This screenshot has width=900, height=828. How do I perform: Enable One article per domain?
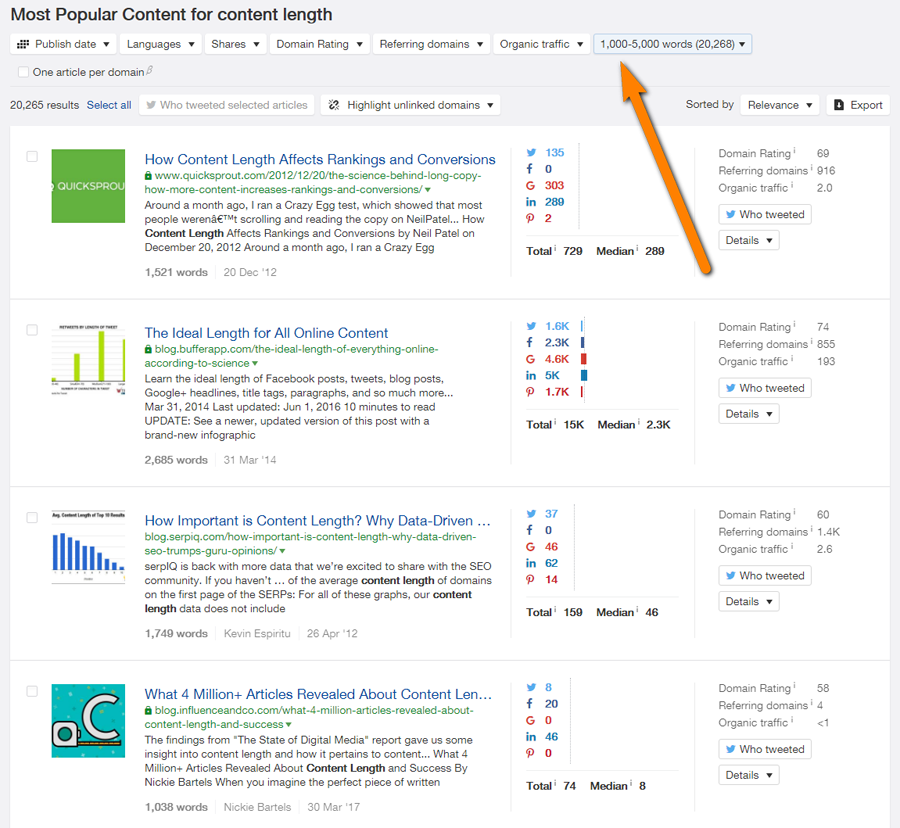[x=24, y=72]
